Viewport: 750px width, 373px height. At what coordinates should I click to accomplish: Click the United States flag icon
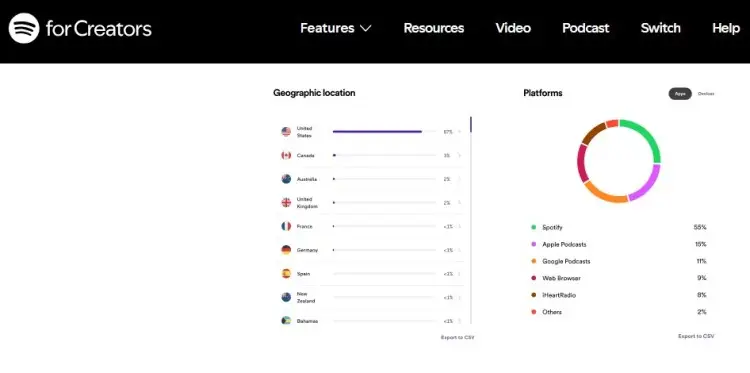pyautogui.click(x=286, y=132)
